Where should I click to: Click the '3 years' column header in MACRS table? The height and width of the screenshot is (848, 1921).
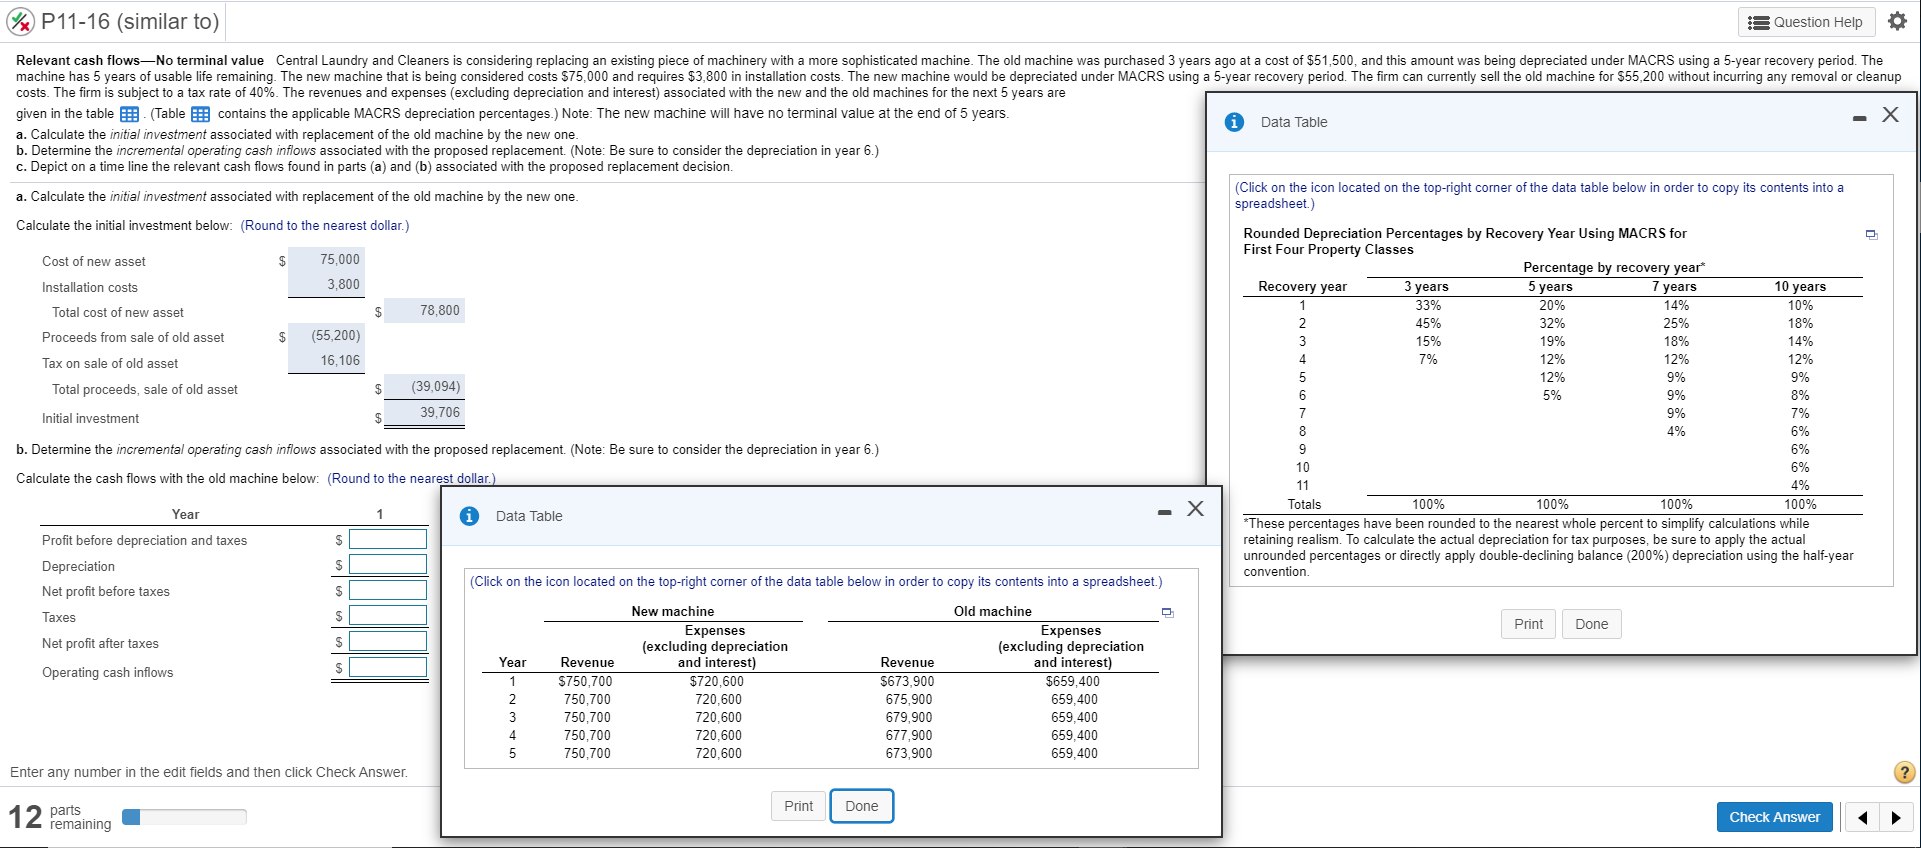tap(1426, 286)
